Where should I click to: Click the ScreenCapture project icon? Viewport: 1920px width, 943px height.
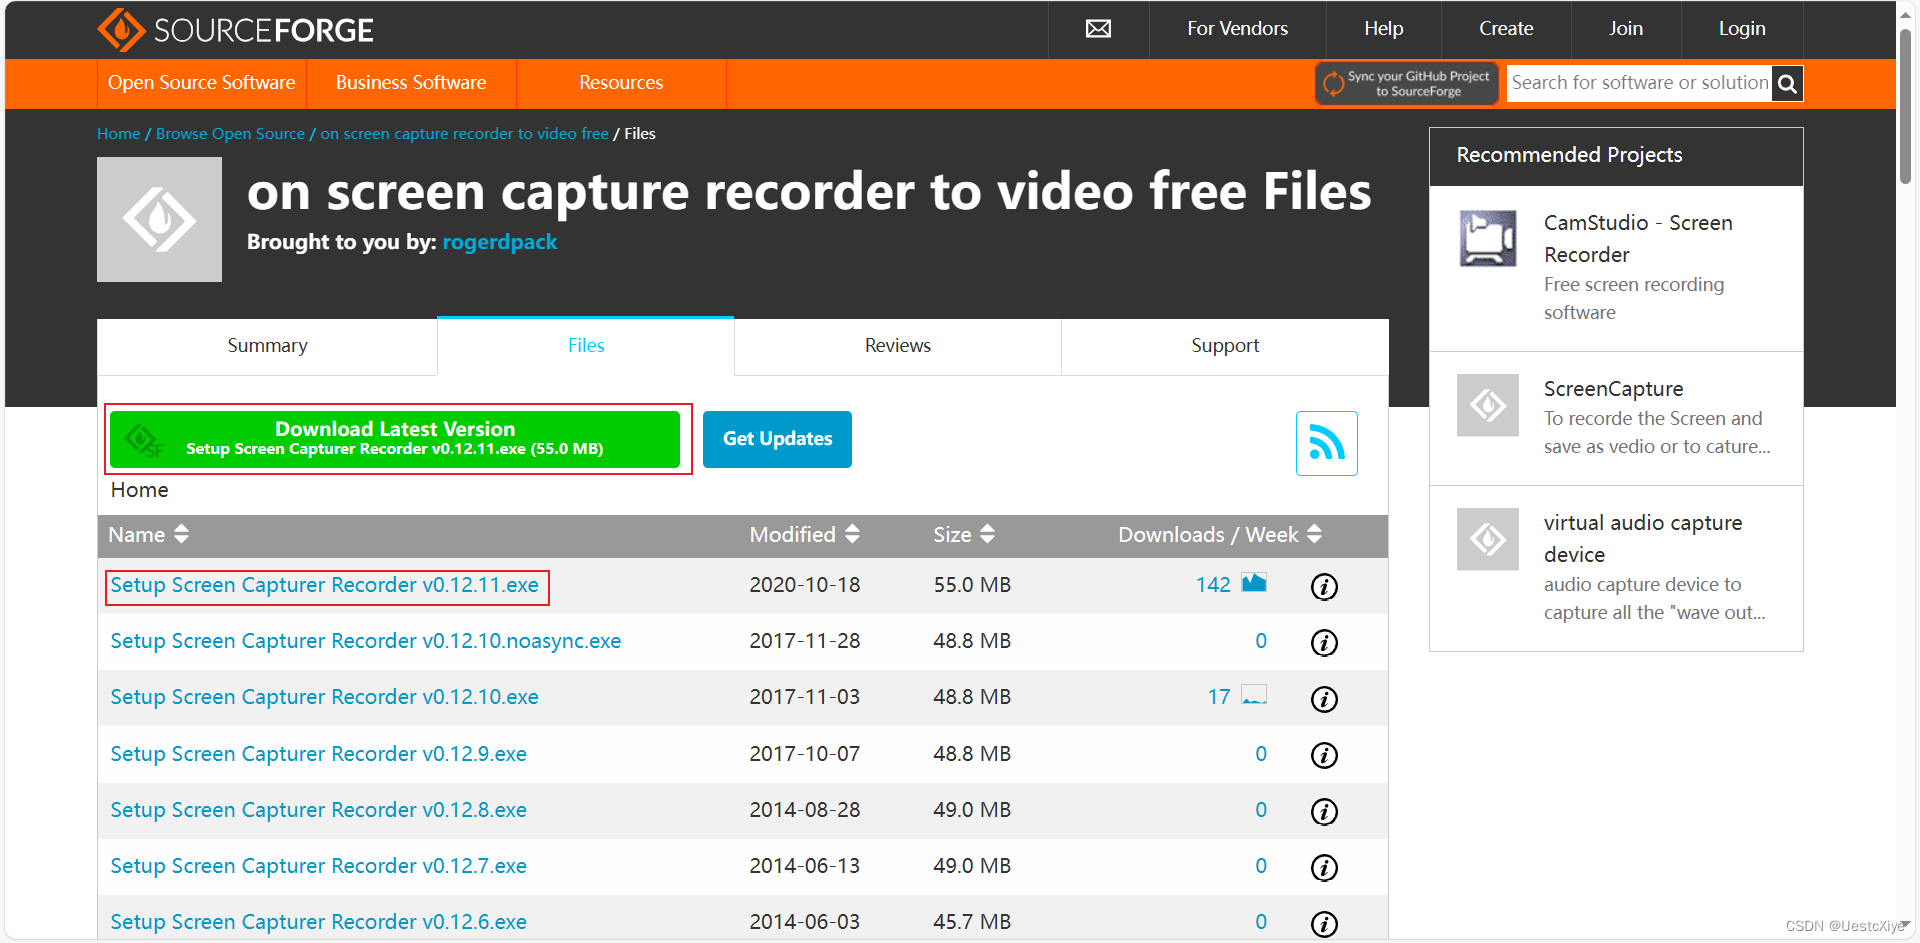tap(1487, 405)
